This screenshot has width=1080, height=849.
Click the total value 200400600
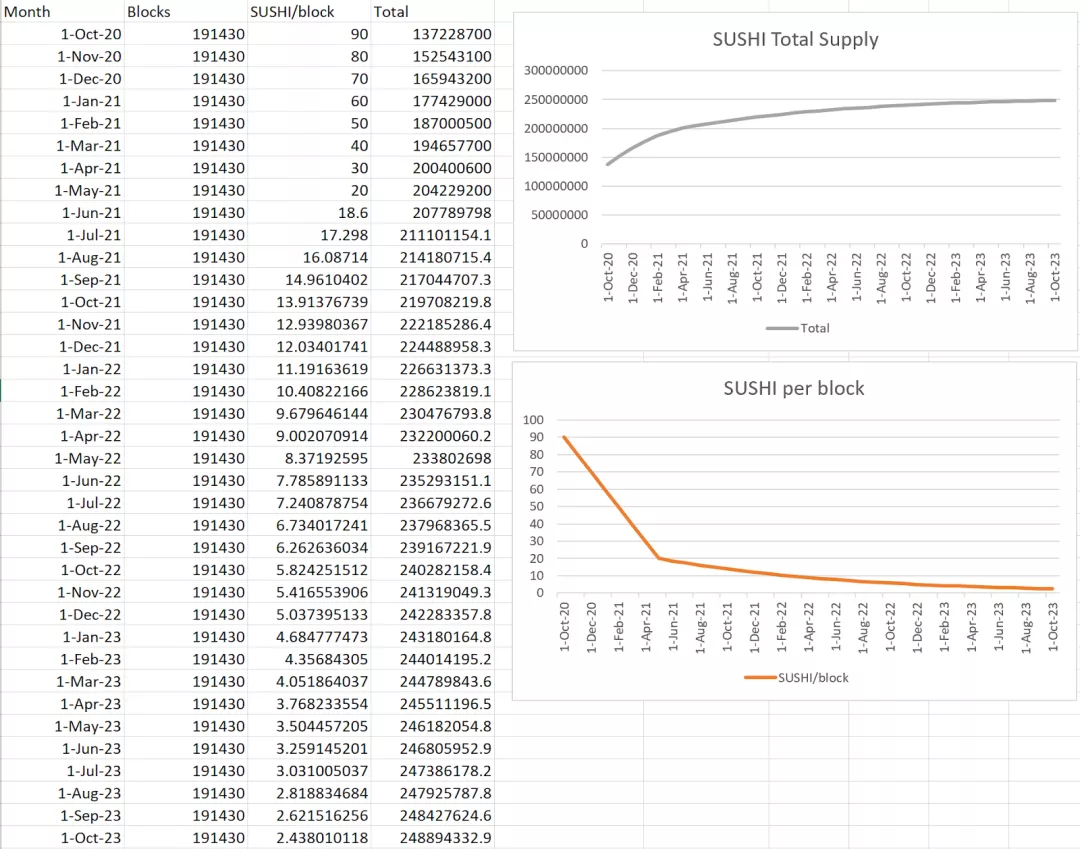432,168
